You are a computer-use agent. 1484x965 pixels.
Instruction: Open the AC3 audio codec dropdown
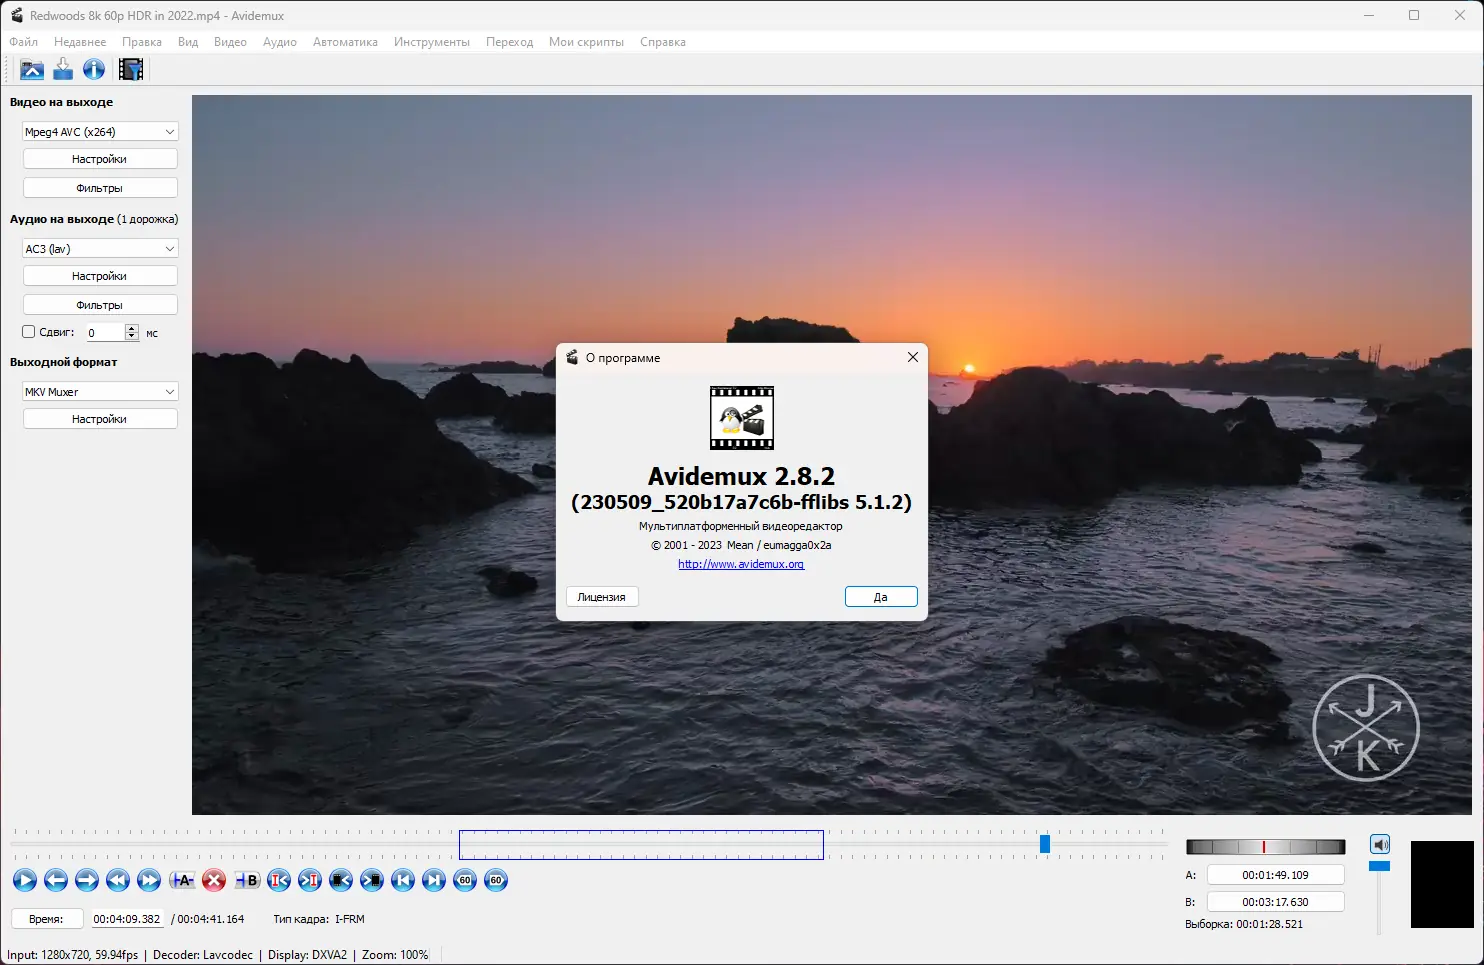(x=100, y=247)
